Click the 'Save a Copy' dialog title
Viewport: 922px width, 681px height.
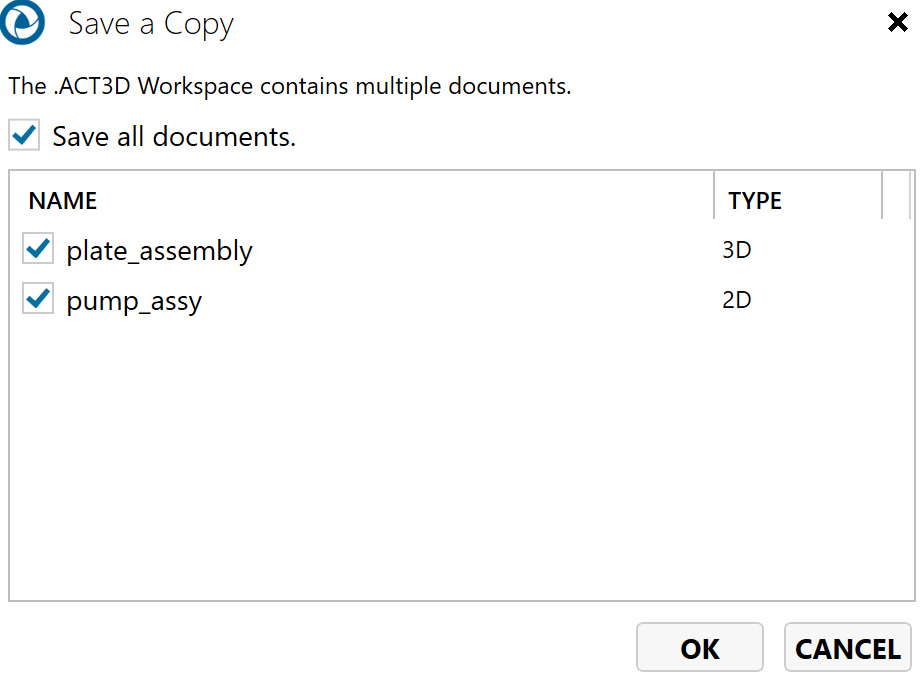[151, 24]
